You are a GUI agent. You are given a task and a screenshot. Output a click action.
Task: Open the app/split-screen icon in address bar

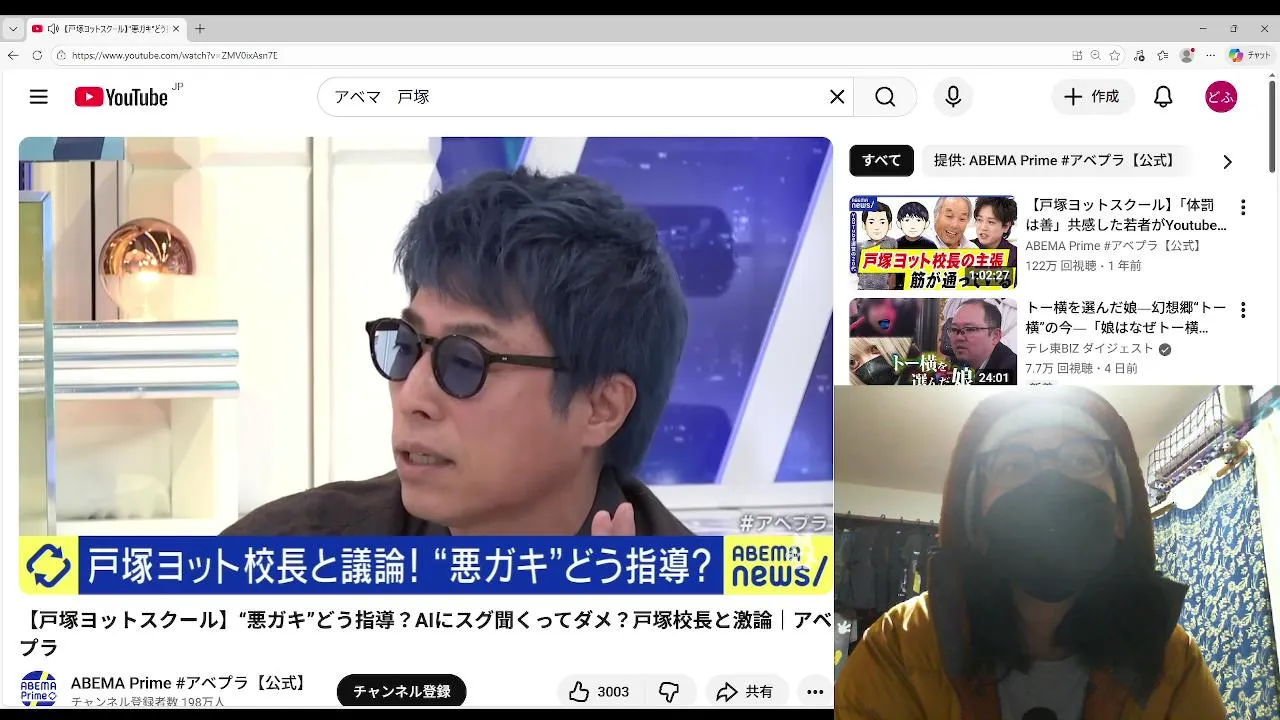1077,55
